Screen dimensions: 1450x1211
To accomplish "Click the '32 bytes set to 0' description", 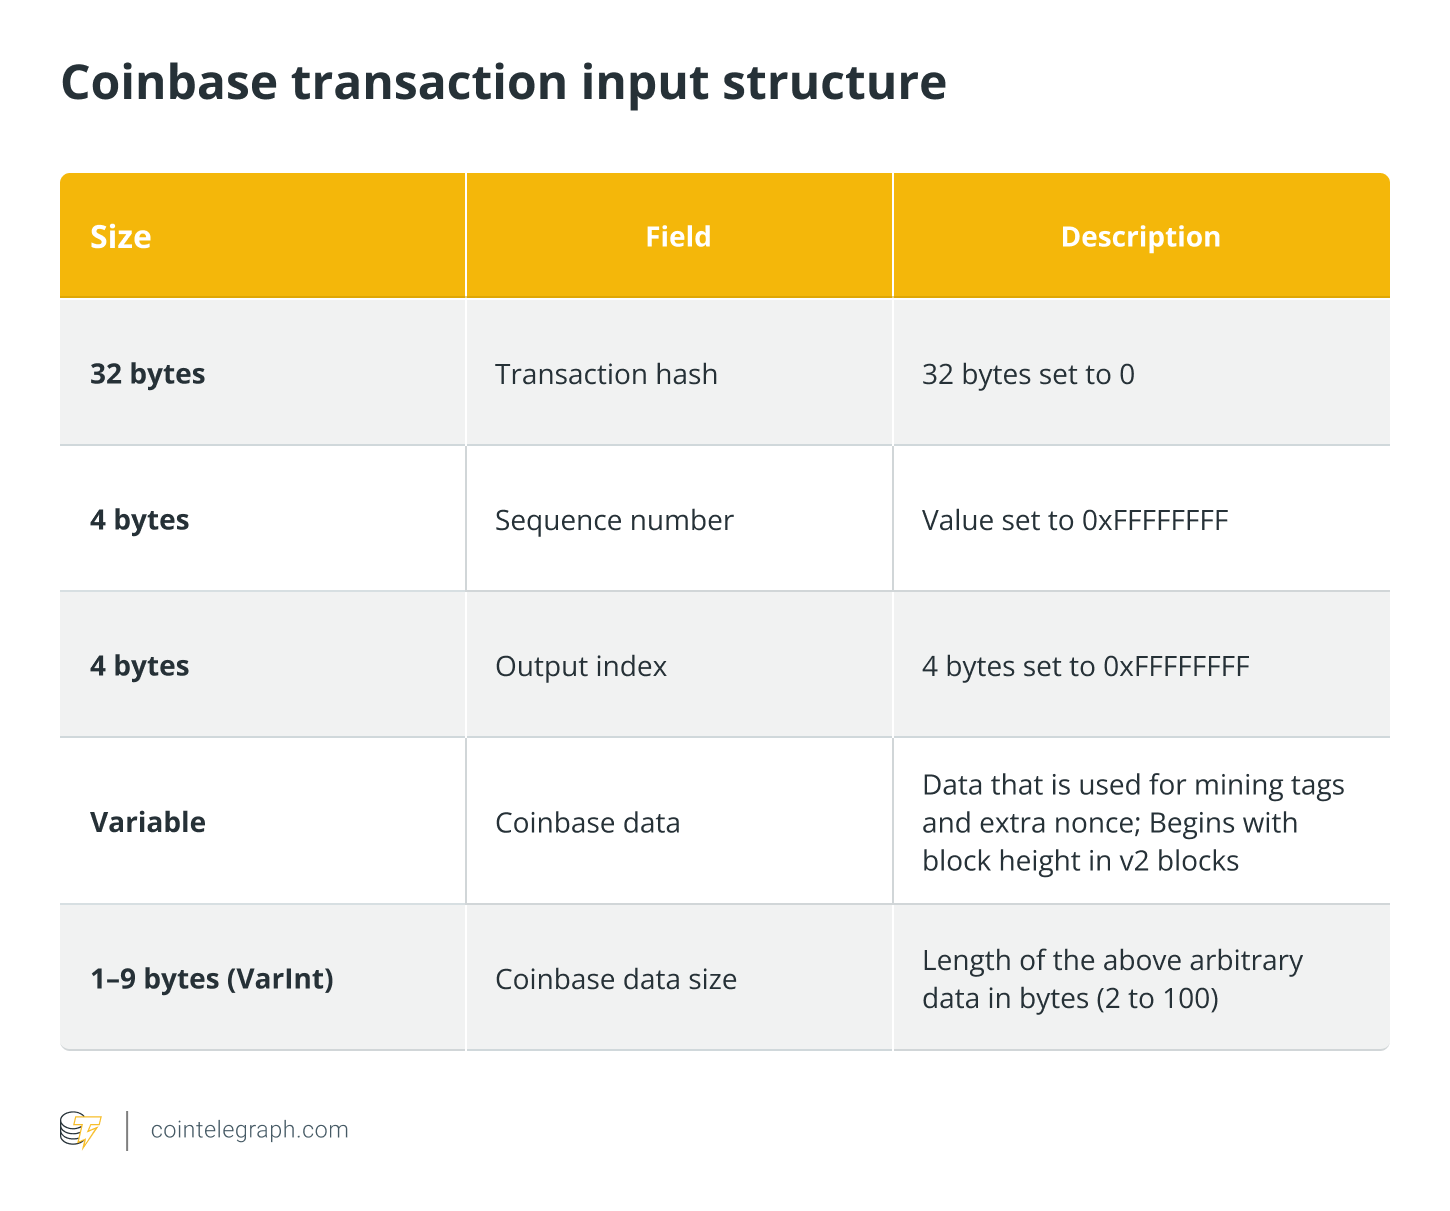I will [1028, 374].
